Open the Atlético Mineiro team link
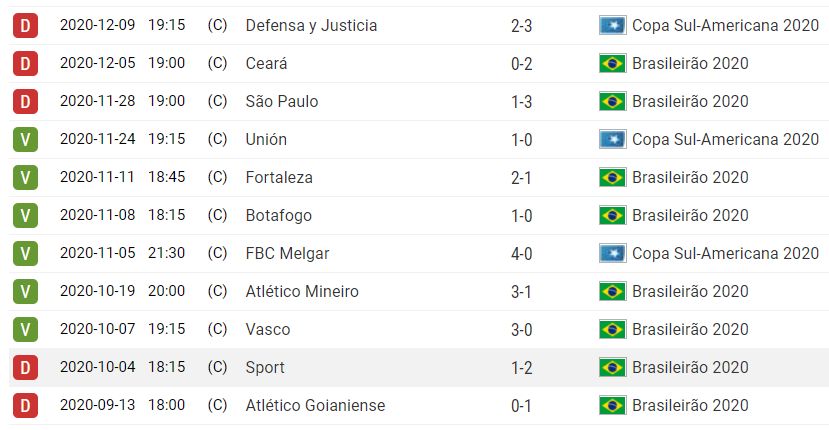Screen dimensions: 829x430 tap(302, 291)
